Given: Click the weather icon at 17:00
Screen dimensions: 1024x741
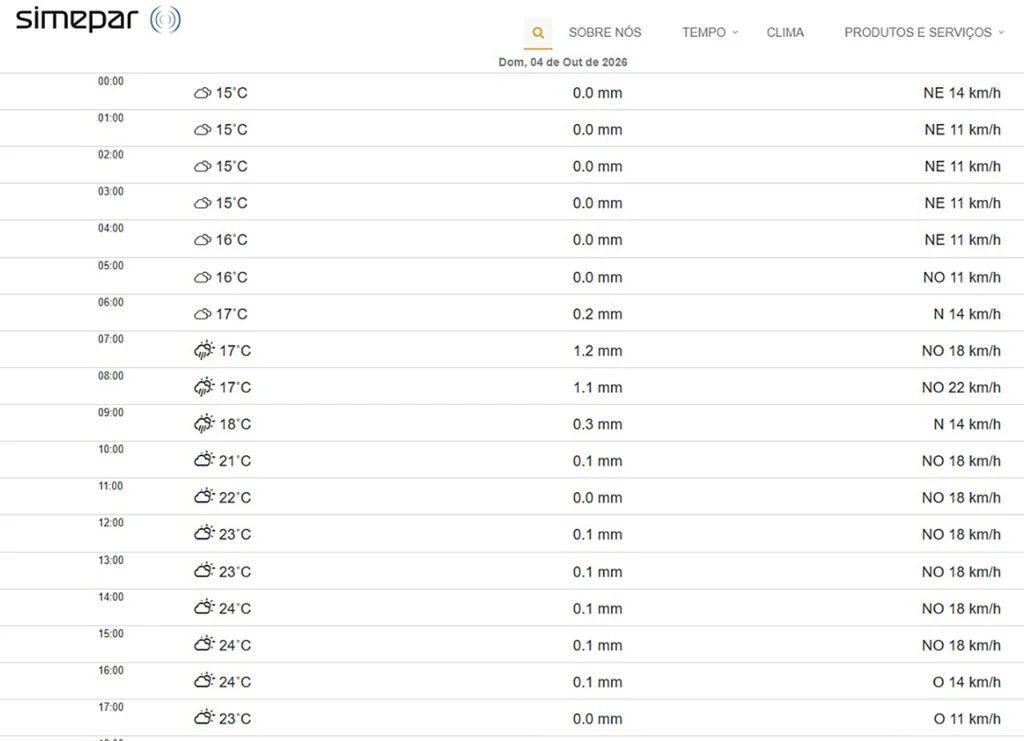Looking at the screenshot, I should 204,717.
